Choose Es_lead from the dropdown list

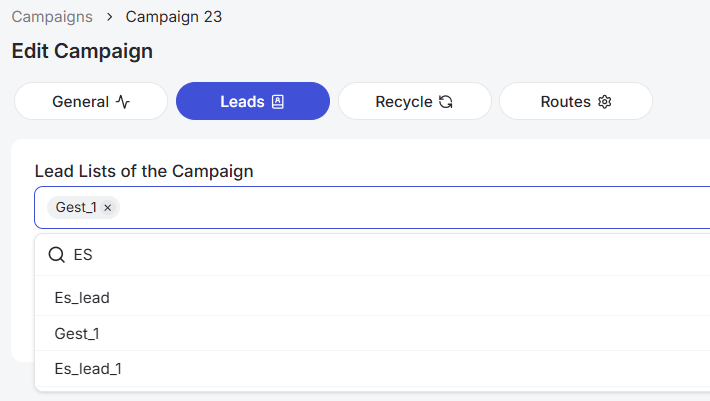click(372, 298)
